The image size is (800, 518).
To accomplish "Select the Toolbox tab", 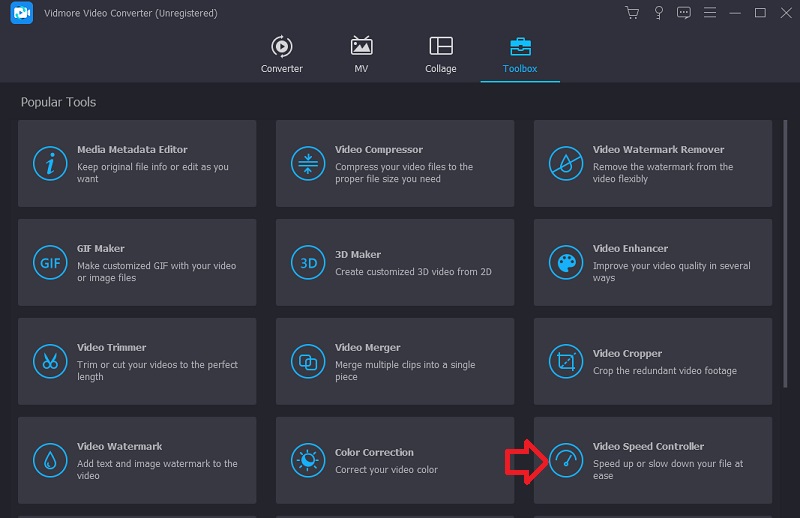I will coord(520,55).
